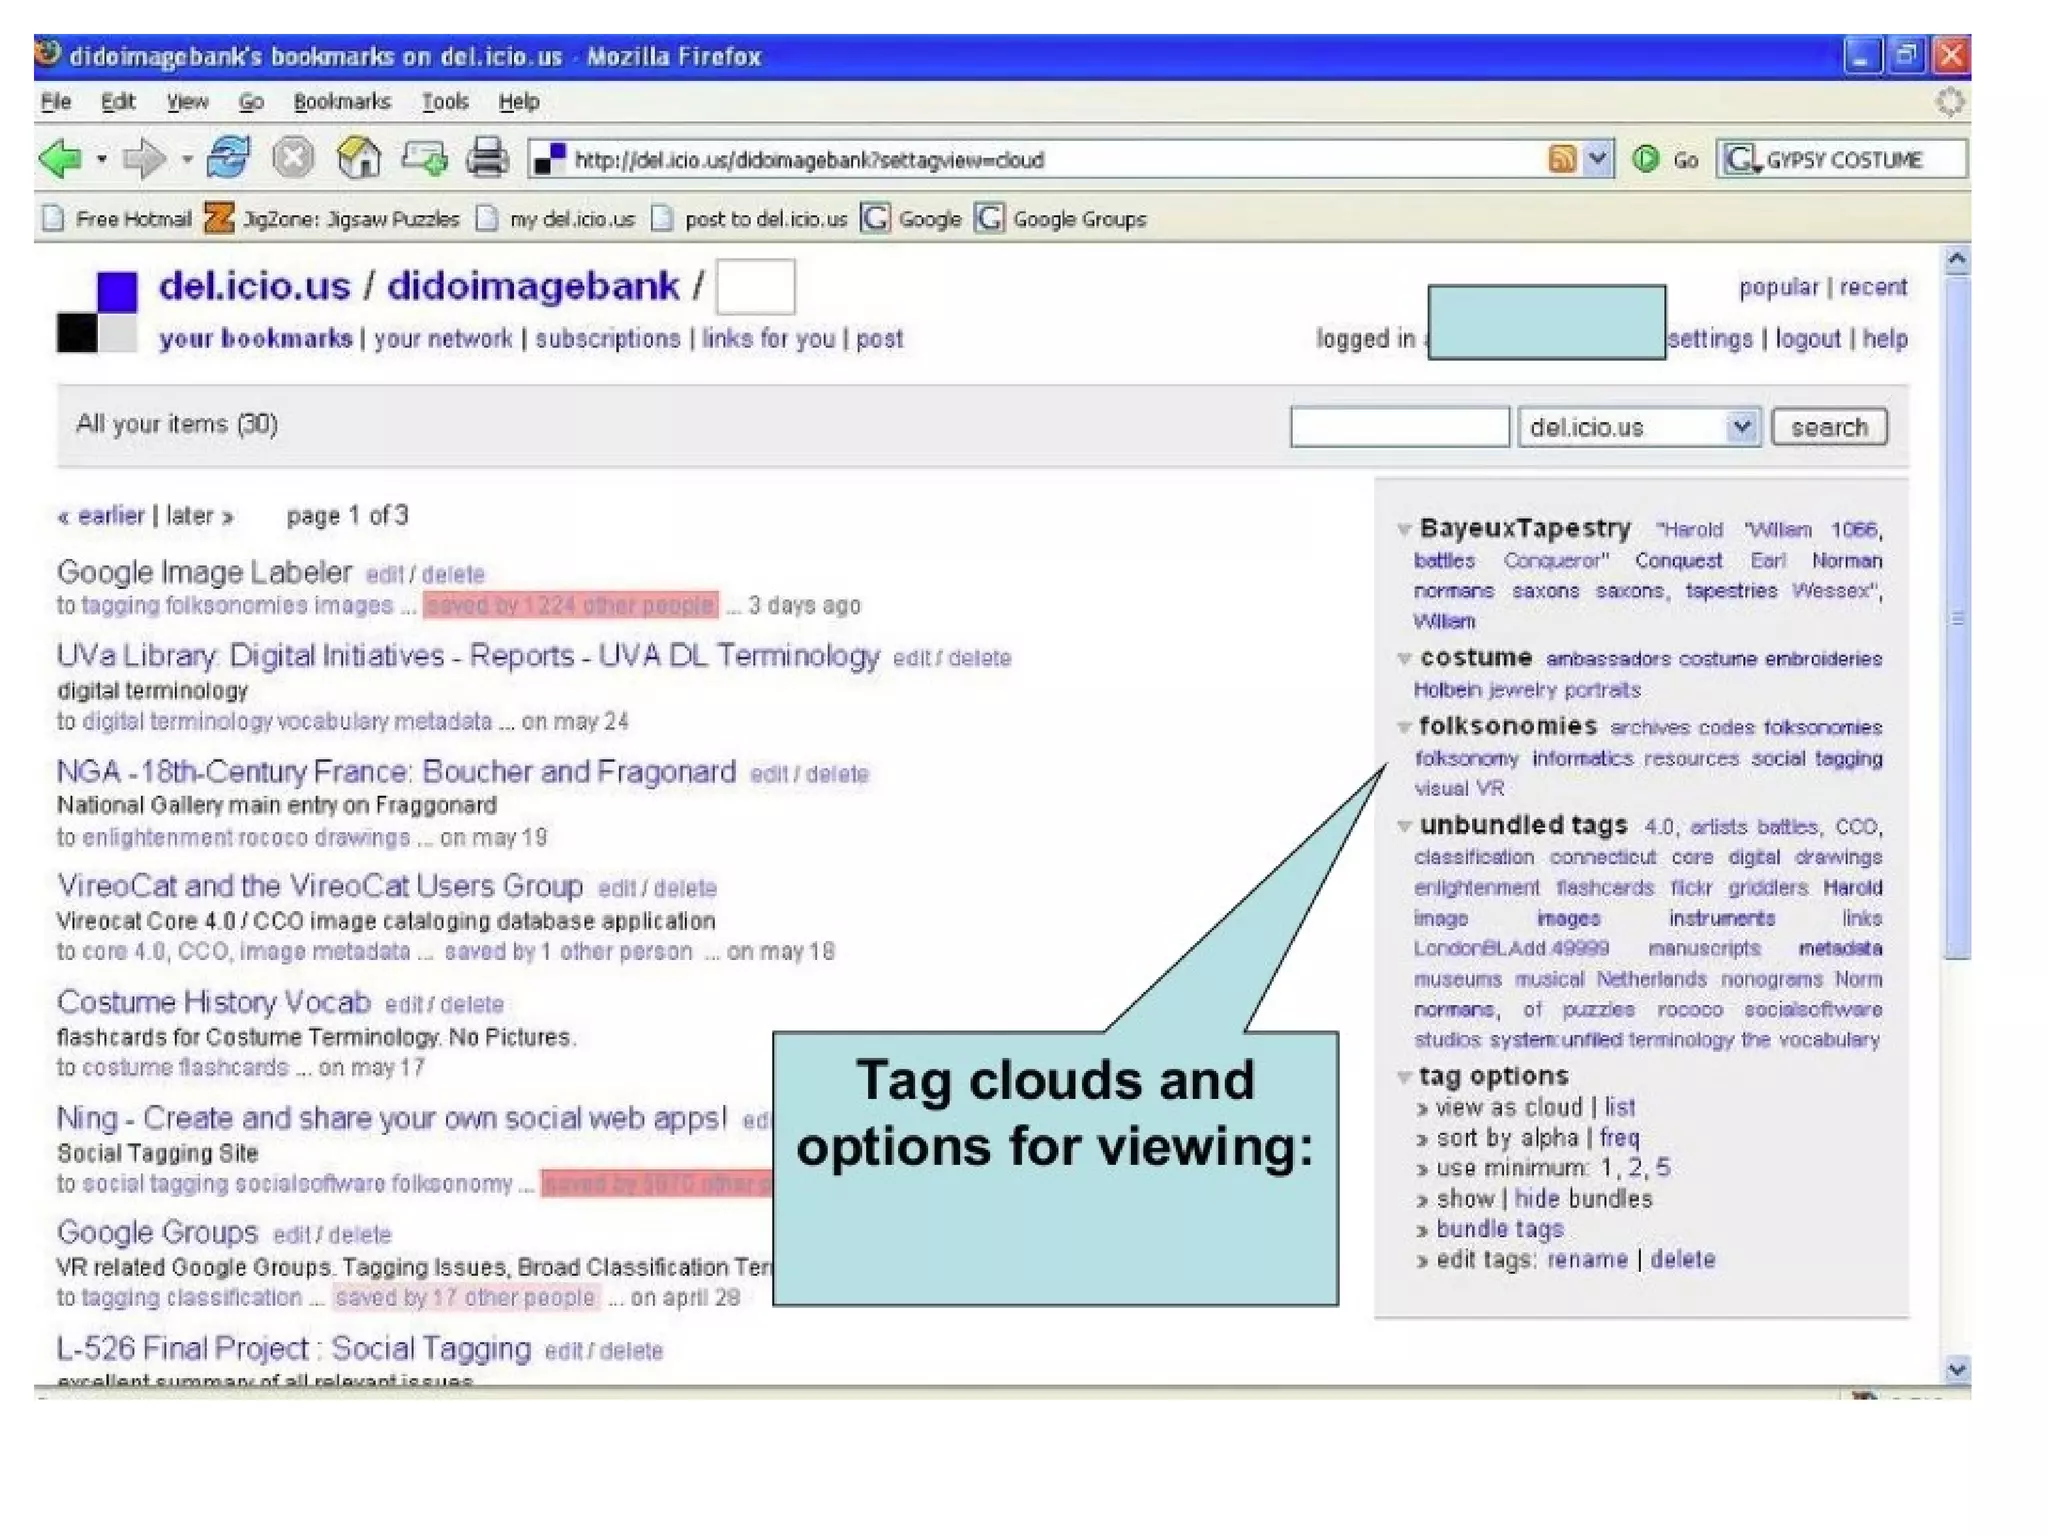
Task: Click the RSS feed icon in address bar
Action: 1561,159
